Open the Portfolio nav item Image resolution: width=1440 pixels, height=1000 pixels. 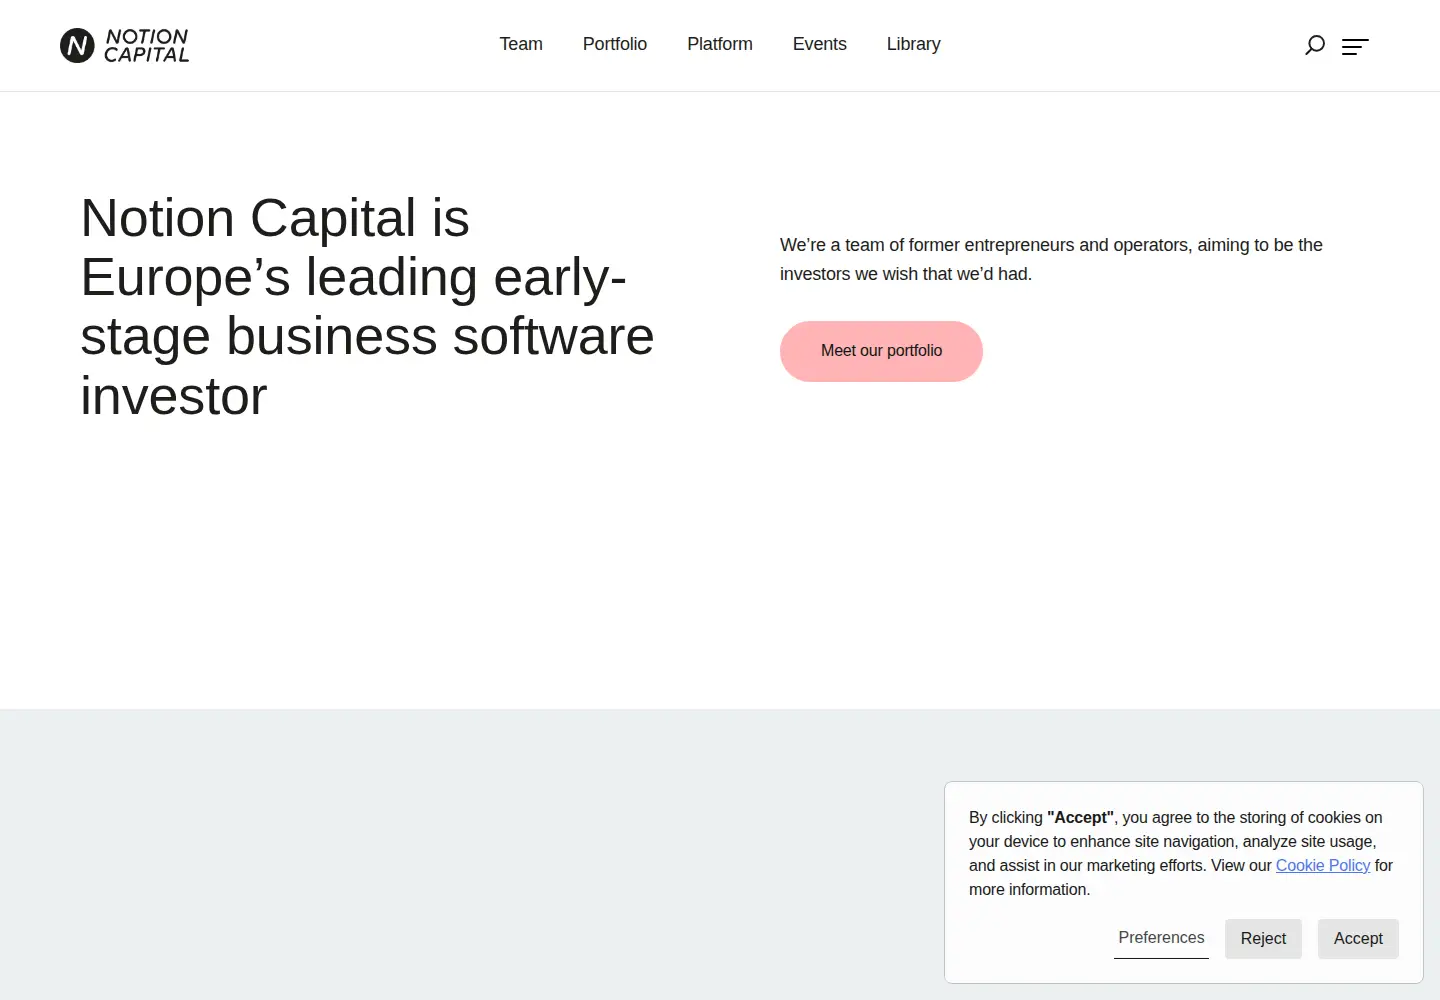[615, 44]
